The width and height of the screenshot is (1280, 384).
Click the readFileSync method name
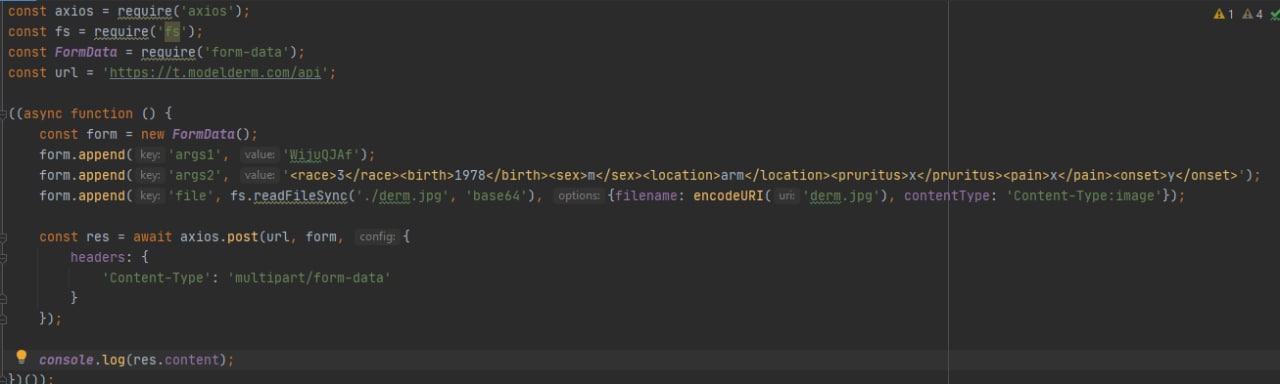[x=300, y=196]
